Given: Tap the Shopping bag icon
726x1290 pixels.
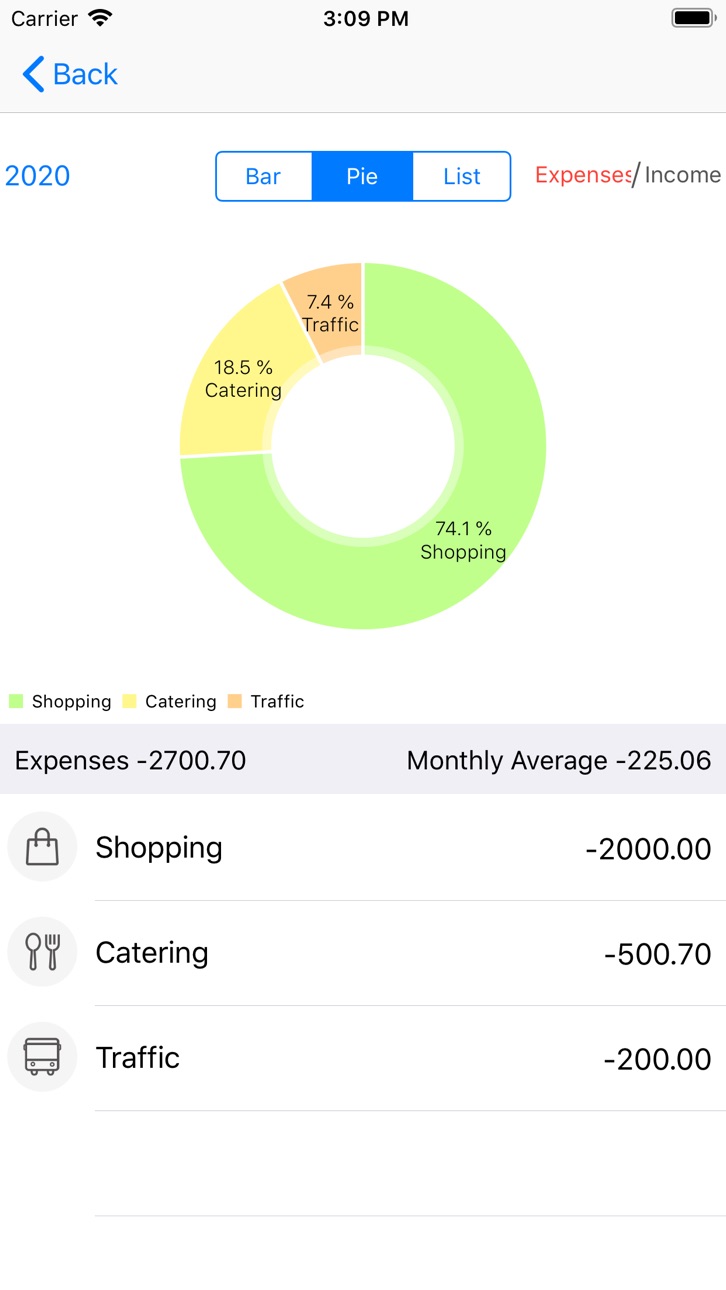Looking at the screenshot, I should coord(42,847).
